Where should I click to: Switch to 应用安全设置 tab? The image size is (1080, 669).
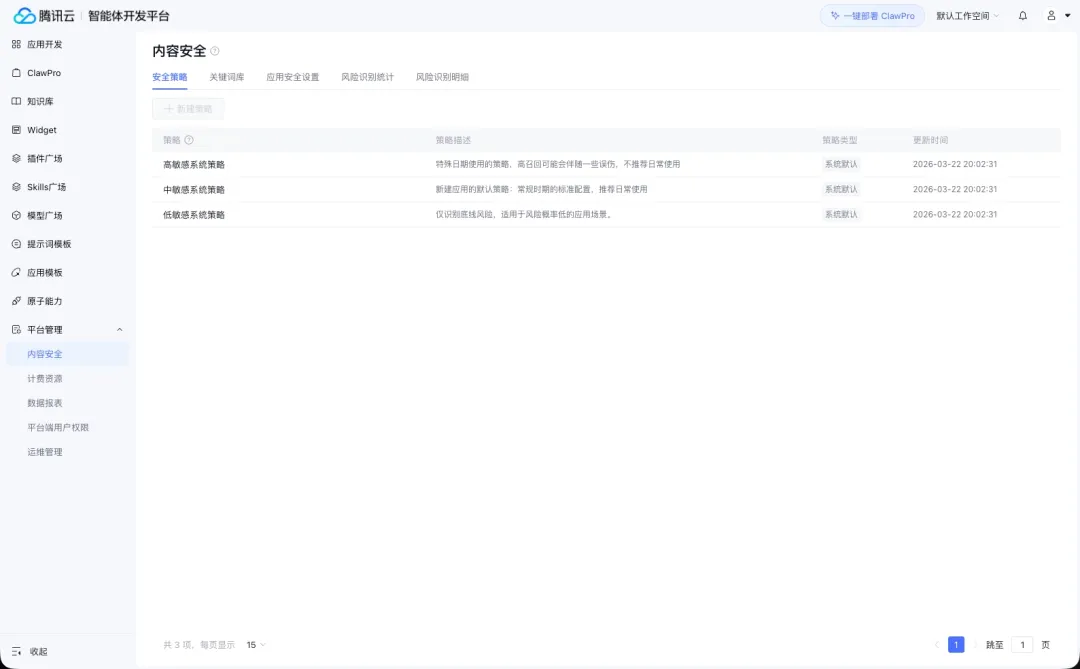(293, 77)
